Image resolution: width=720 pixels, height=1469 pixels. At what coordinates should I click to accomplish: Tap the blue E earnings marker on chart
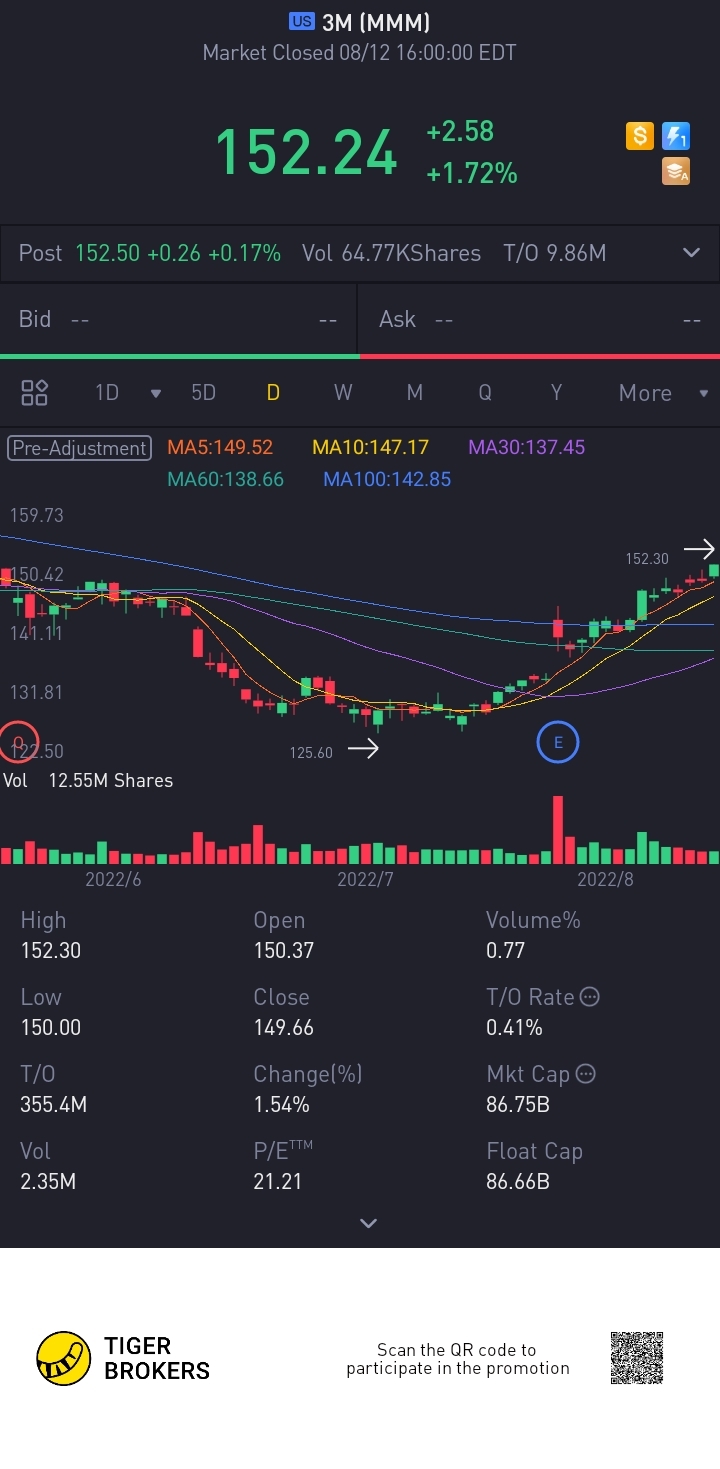[558, 742]
